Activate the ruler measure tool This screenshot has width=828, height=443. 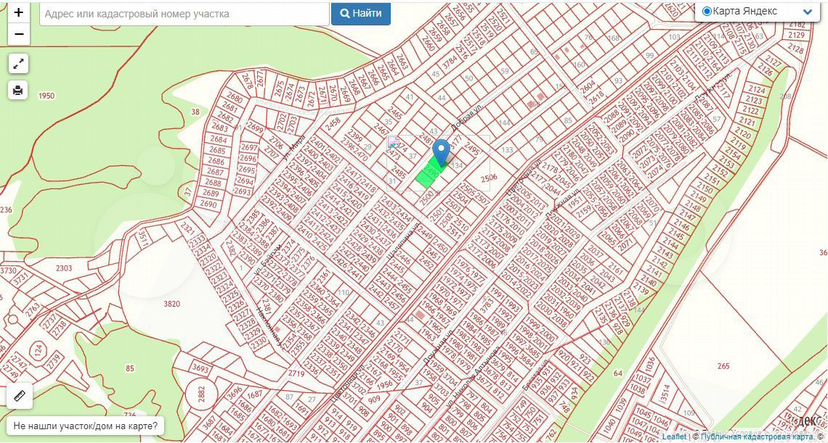(x=20, y=395)
